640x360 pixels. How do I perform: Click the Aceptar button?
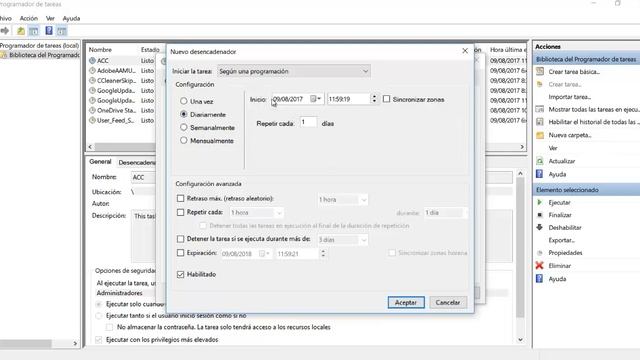click(x=406, y=302)
